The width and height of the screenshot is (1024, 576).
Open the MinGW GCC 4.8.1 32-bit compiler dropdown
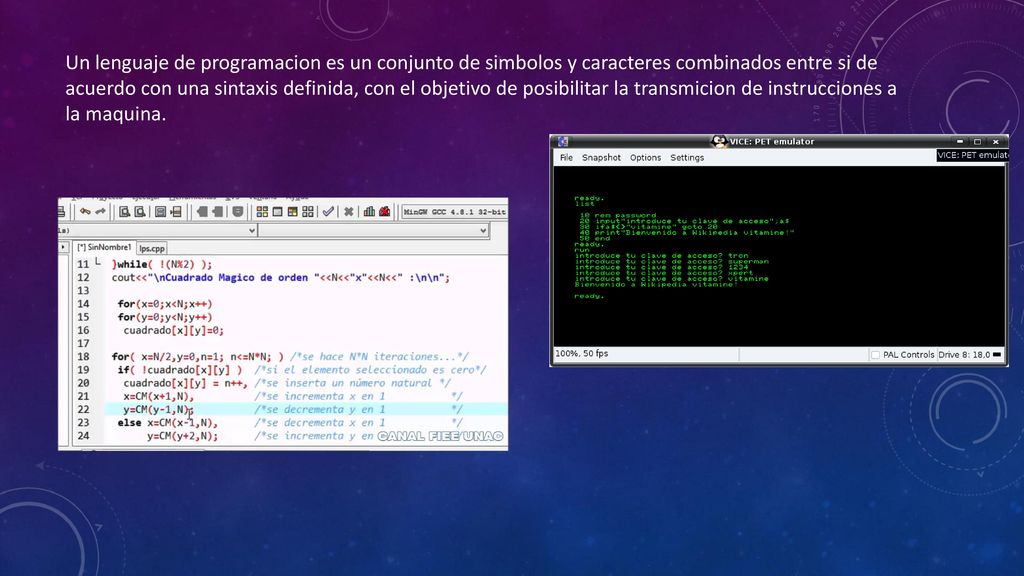click(455, 212)
